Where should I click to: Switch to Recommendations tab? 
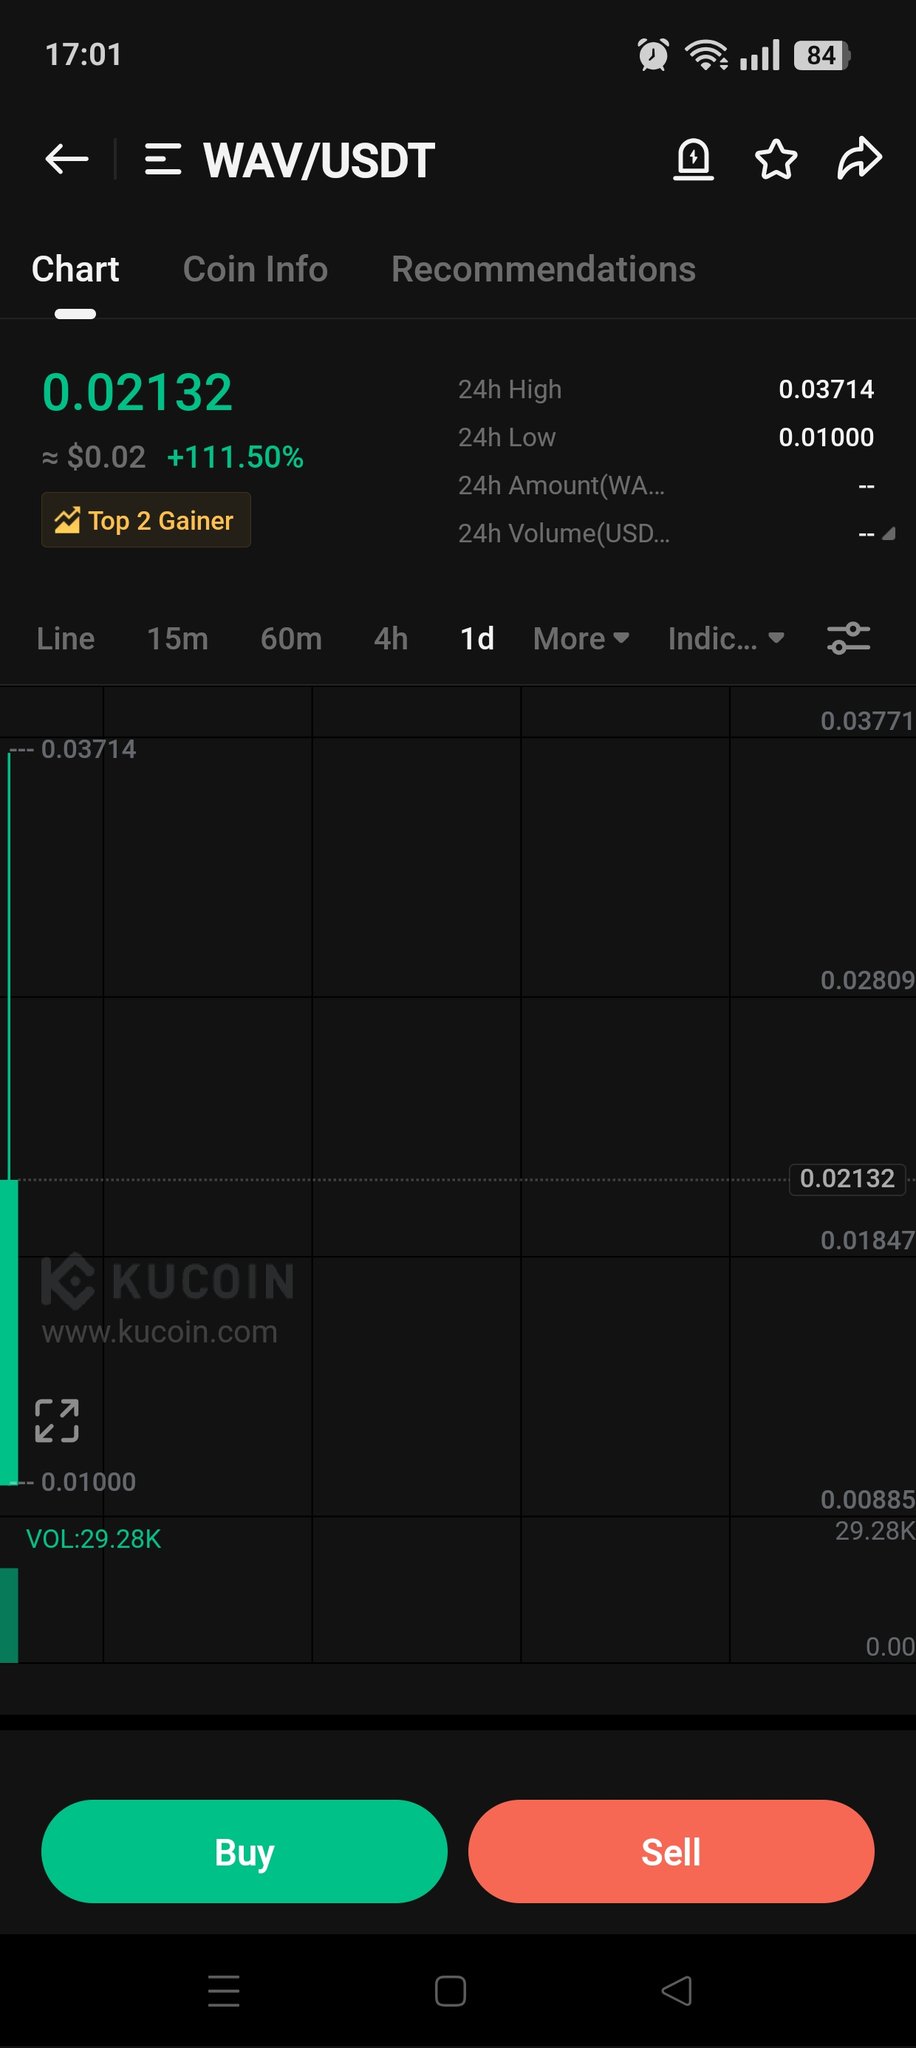pos(543,269)
